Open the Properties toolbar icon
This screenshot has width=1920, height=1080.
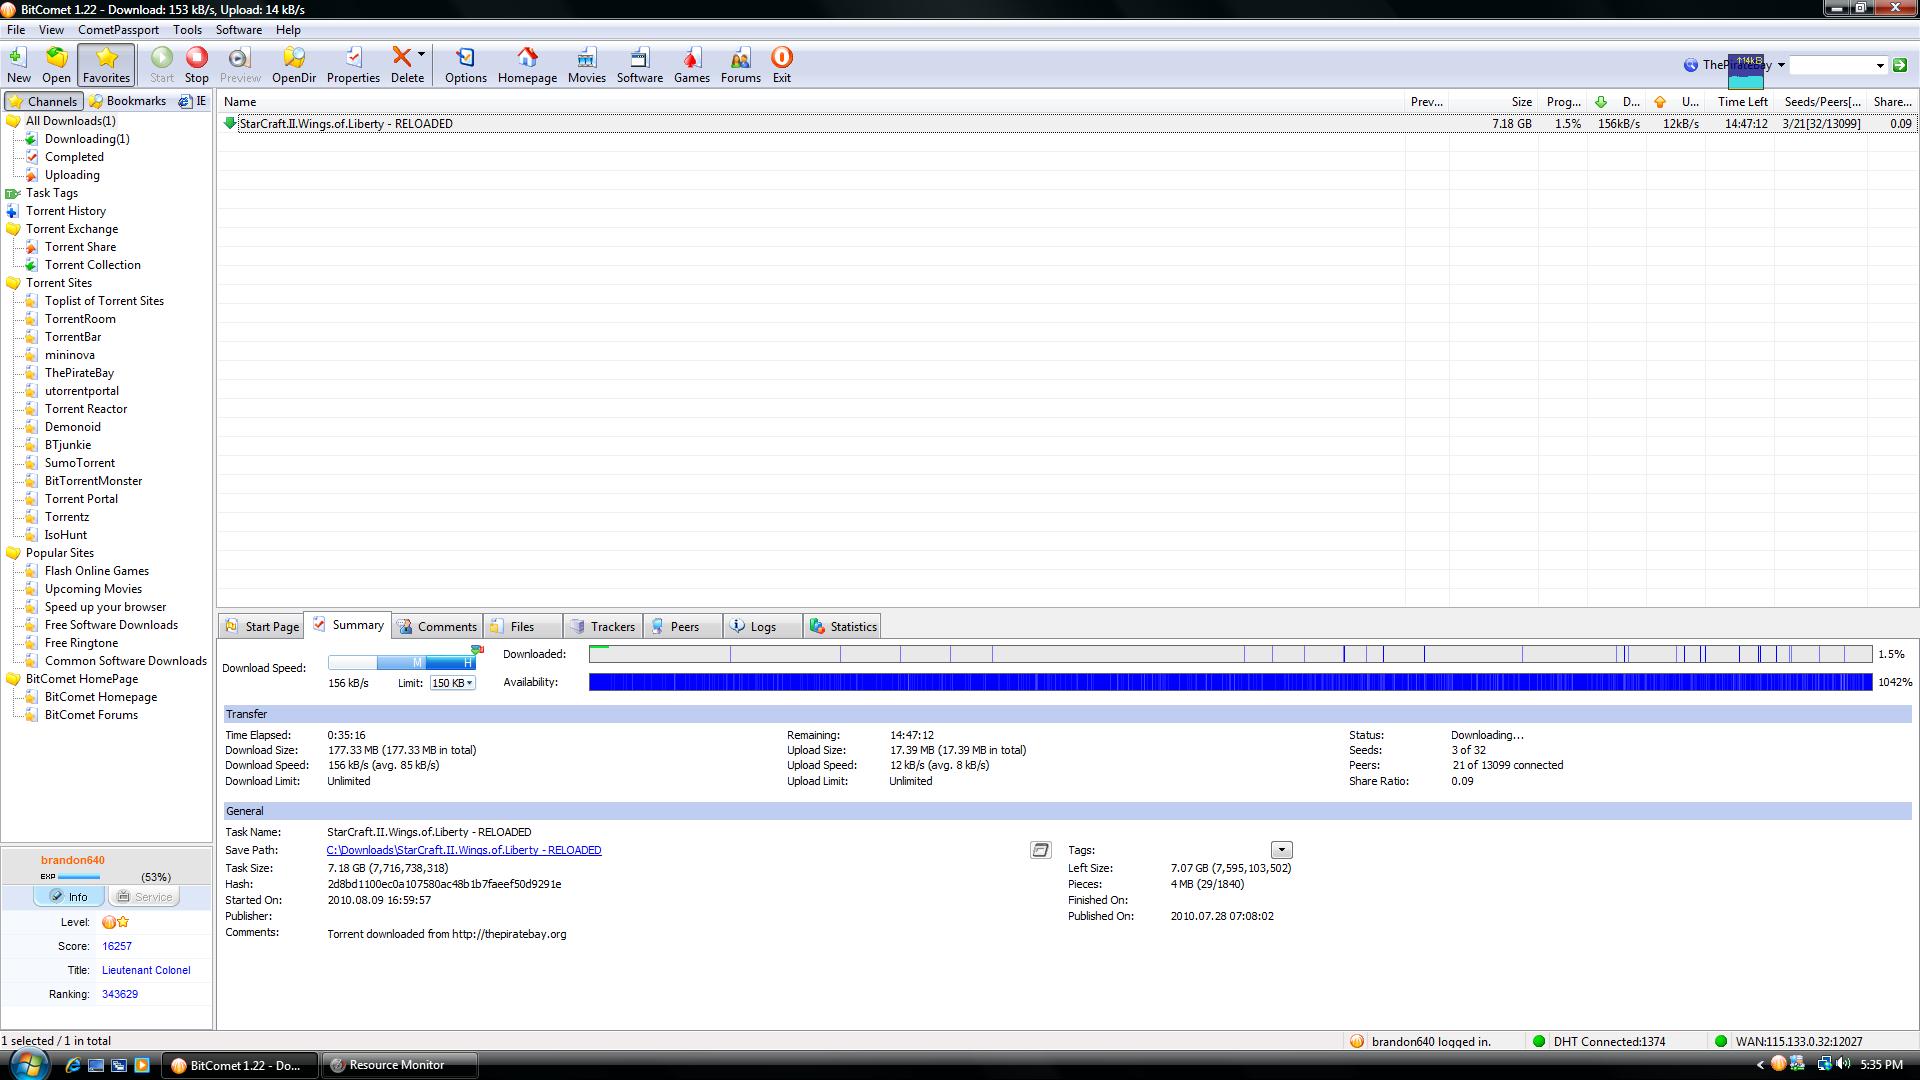tap(353, 65)
